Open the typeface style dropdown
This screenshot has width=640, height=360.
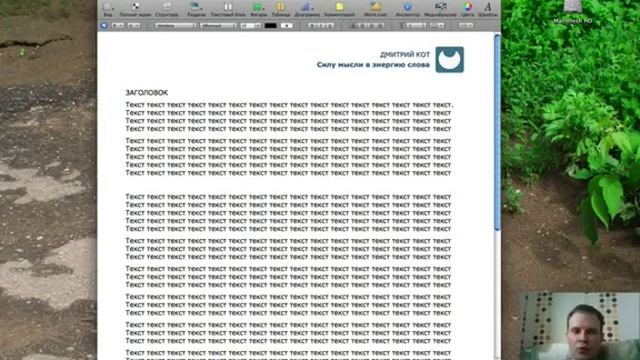[x=218, y=25]
